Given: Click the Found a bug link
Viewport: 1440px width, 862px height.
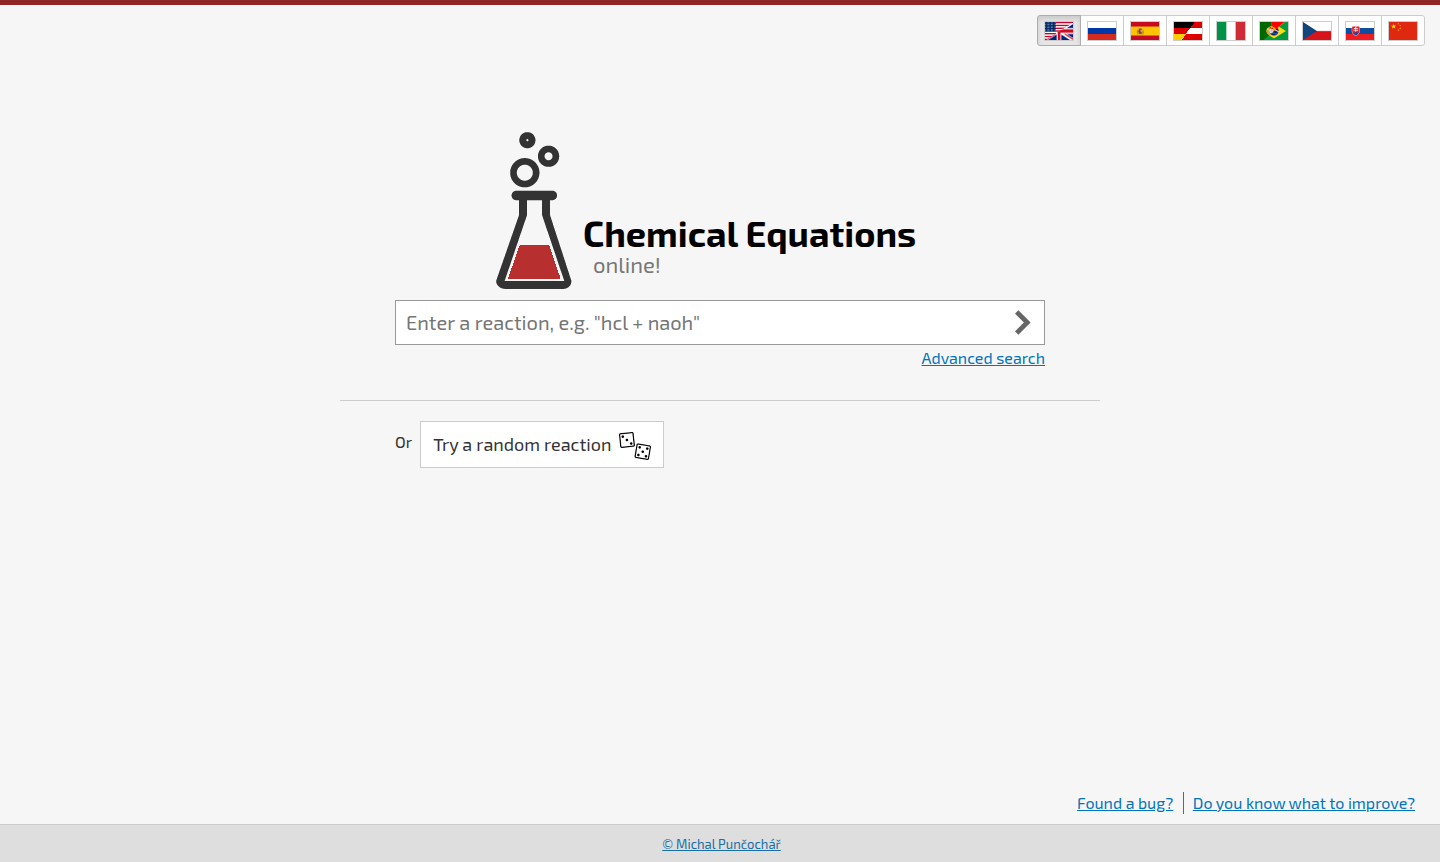Looking at the screenshot, I should click(1124, 803).
